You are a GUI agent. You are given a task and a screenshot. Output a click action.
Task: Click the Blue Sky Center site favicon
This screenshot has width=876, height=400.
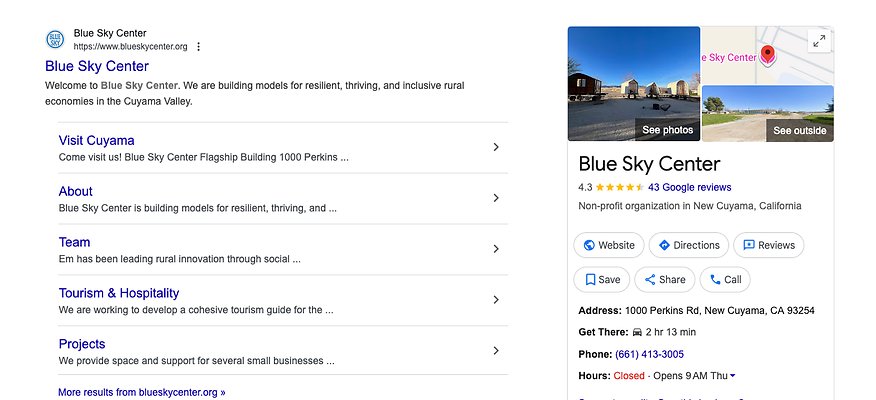[x=55, y=39]
